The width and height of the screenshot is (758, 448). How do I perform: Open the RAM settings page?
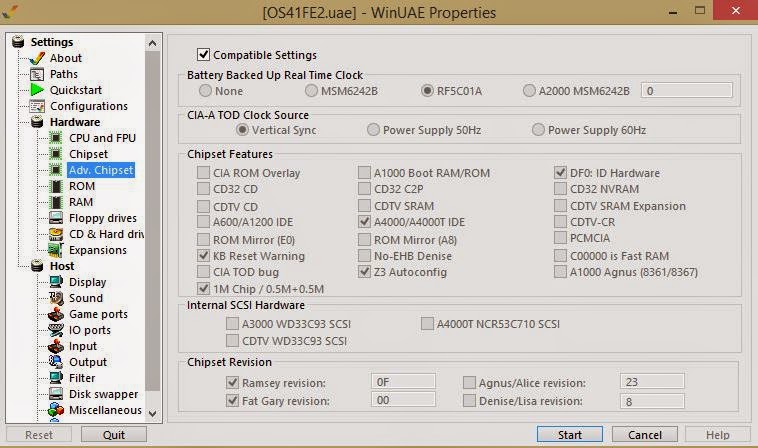(81, 202)
